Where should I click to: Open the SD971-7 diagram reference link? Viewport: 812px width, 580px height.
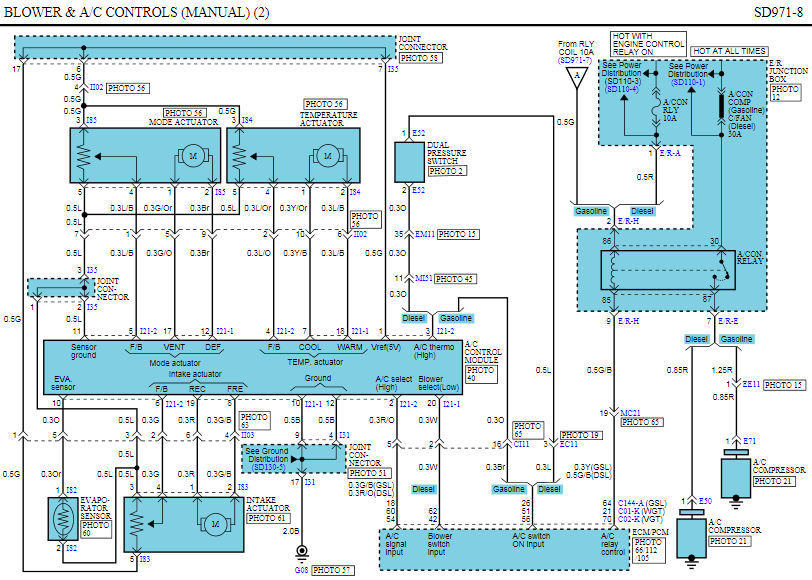[x=574, y=61]
